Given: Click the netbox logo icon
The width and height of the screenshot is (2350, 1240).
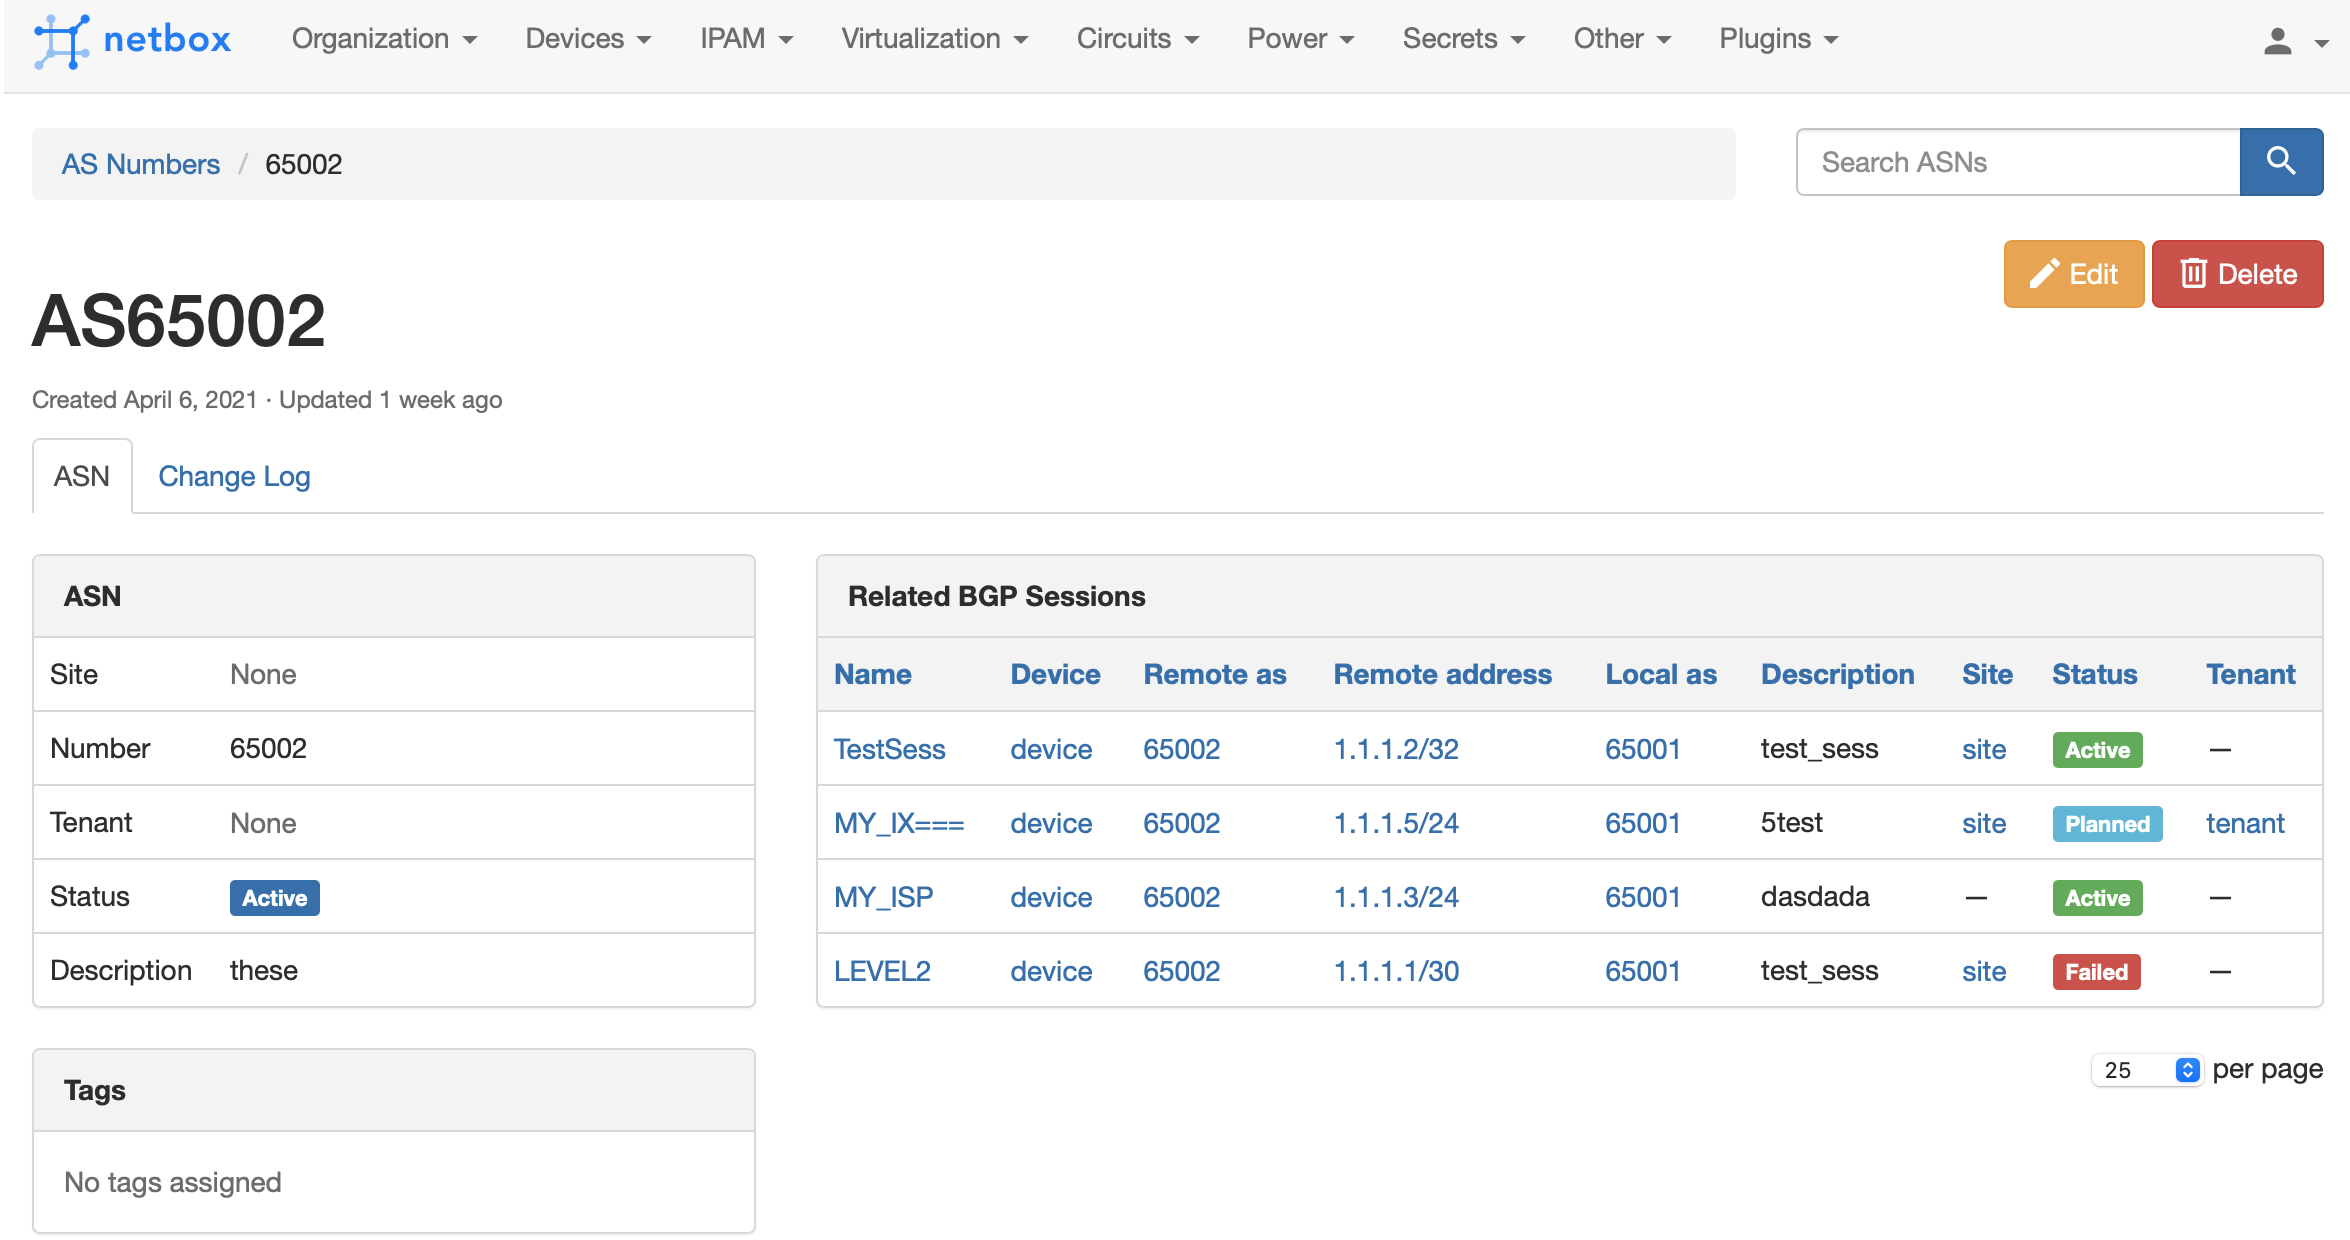Looking at the screenshot, I should [62, 40].
